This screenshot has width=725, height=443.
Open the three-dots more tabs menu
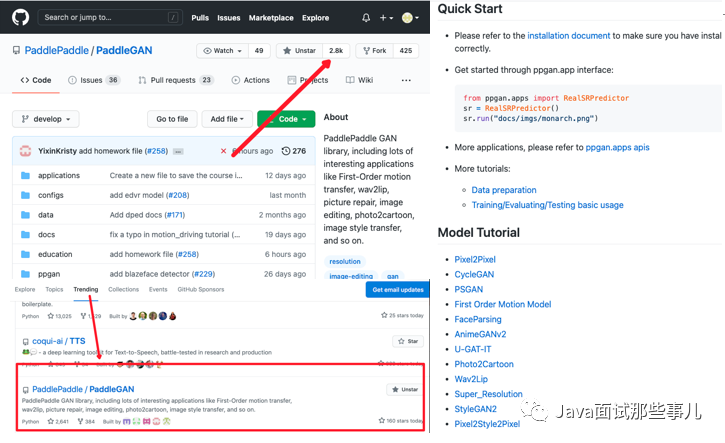[406, 80]
